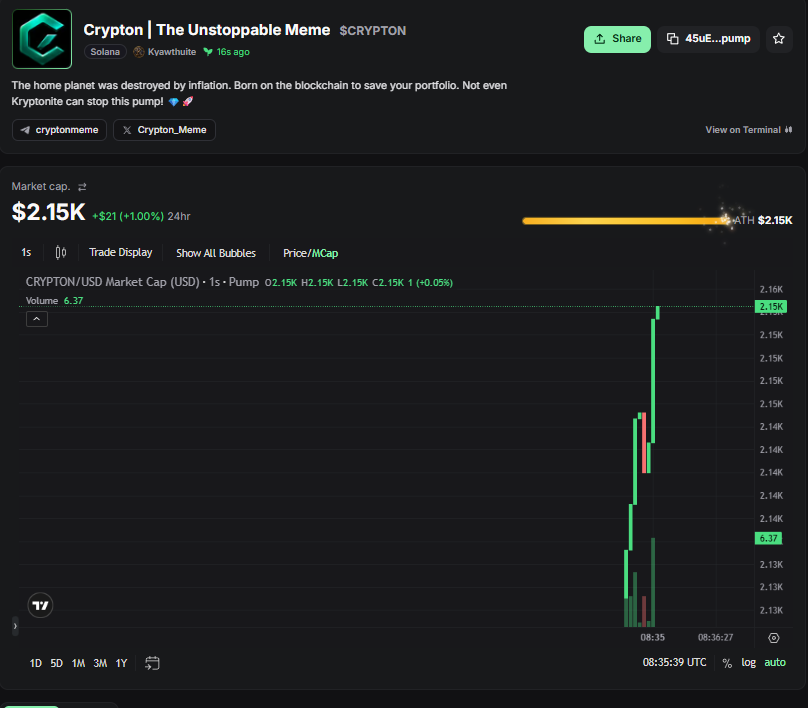Screen dimensions: 808x708
Task: Collapse the chart legend with the caret button
Action: pos(37,319)
